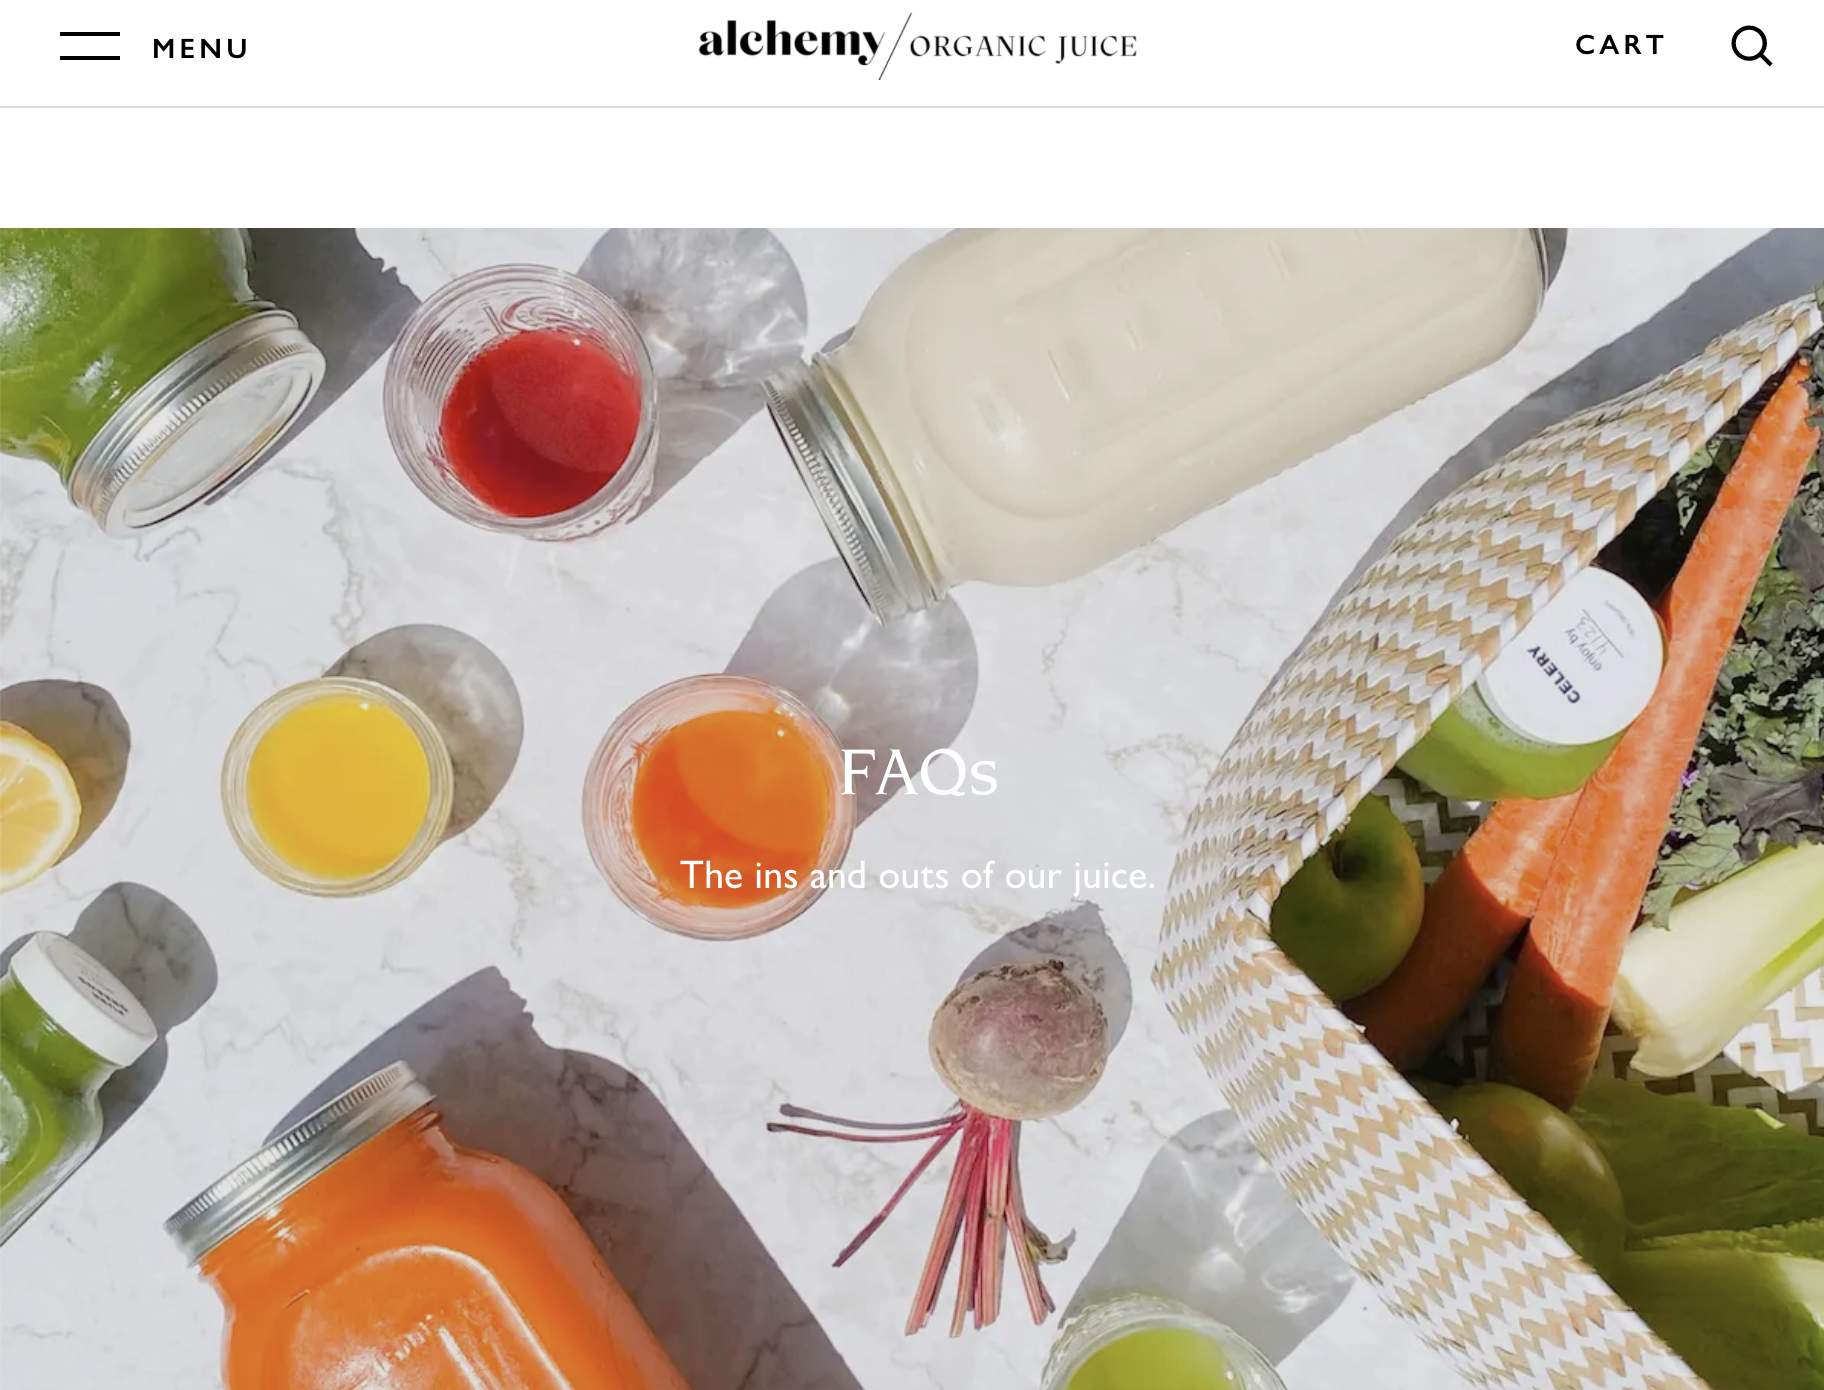Click the ORGANIC JUICE logo text
The width and height of the screenshot is (1824, 1390).
[x=1023, y=46]
